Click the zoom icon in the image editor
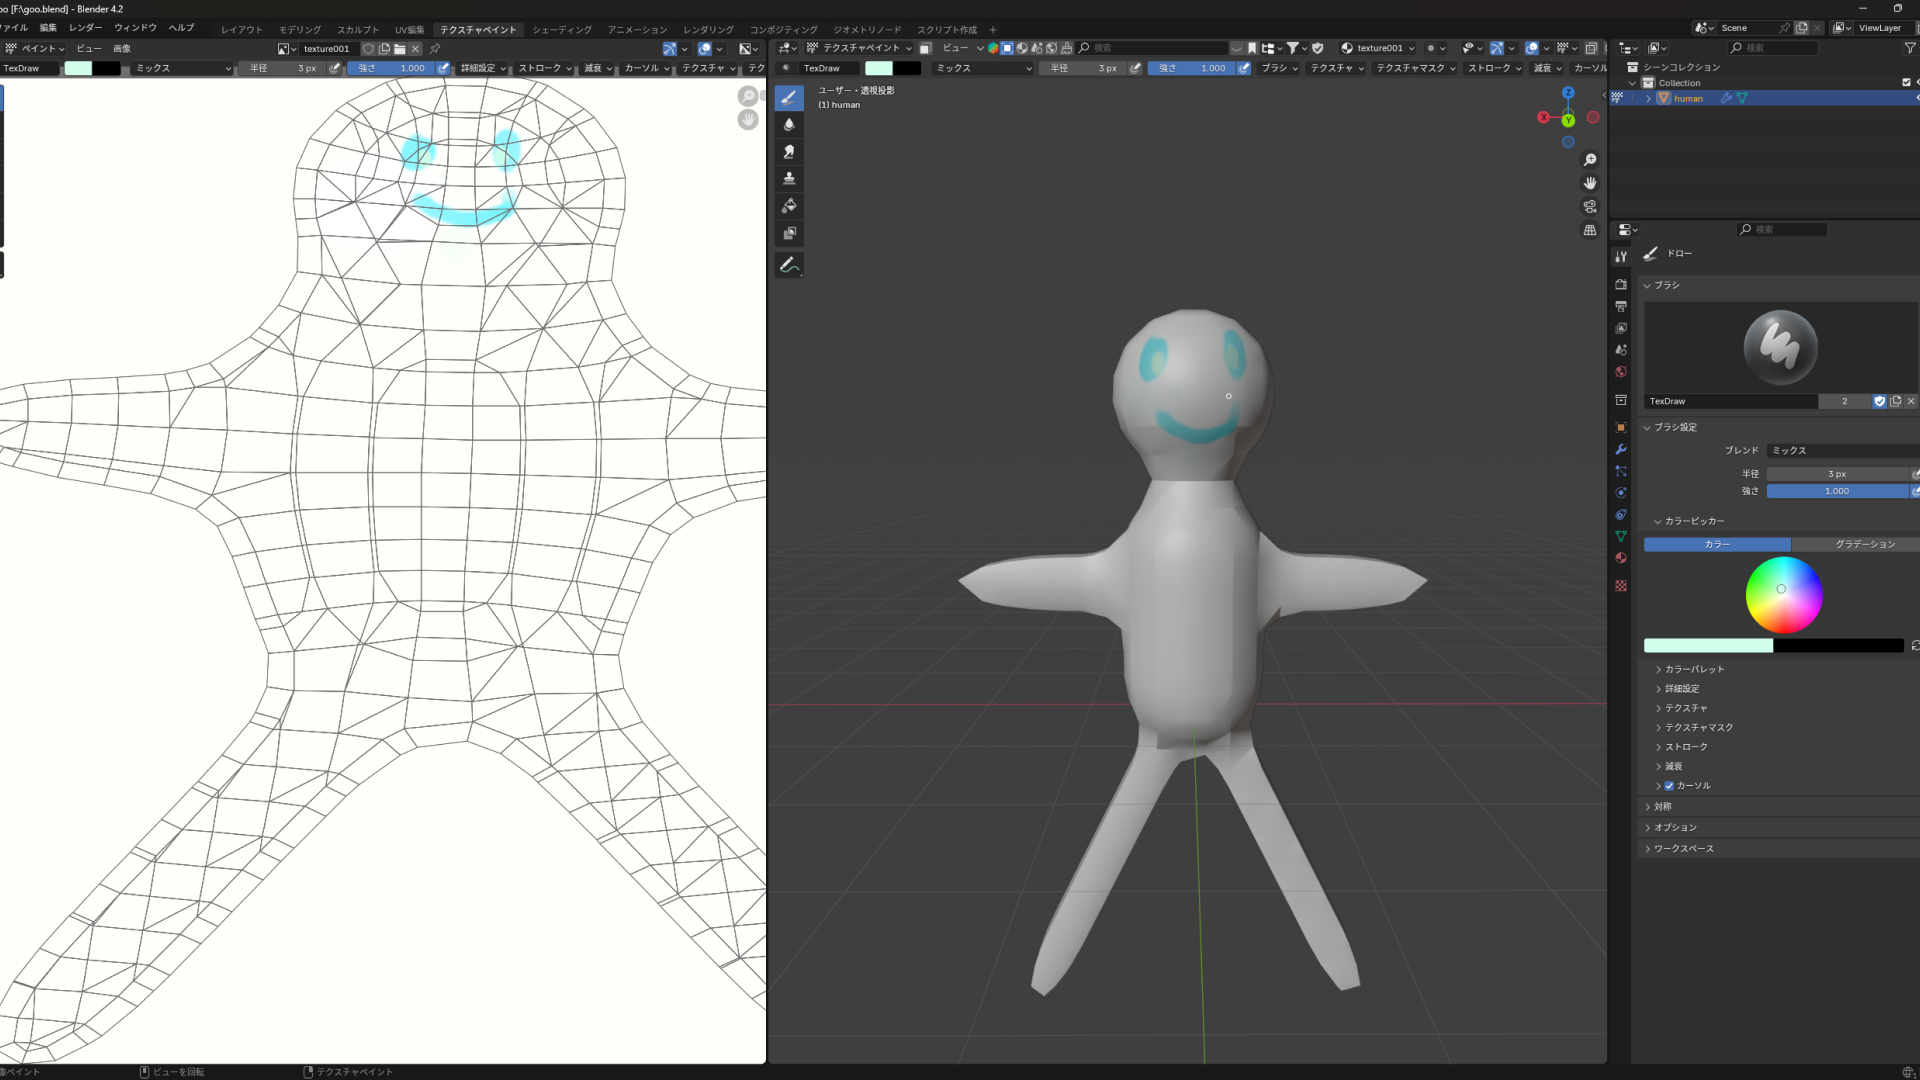This screenshot has height=1080, width=1920. coord(748,96)
